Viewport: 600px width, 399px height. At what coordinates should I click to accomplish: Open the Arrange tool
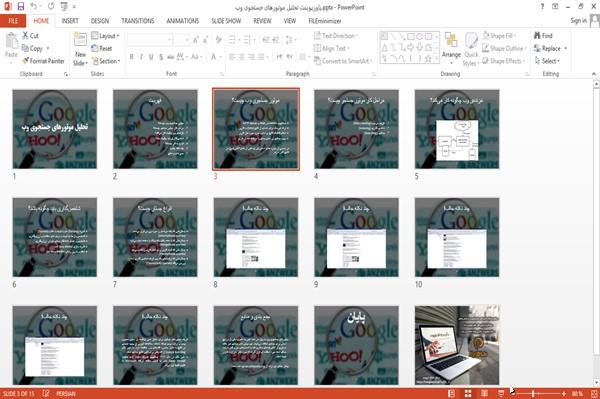[x=451, y=48]
